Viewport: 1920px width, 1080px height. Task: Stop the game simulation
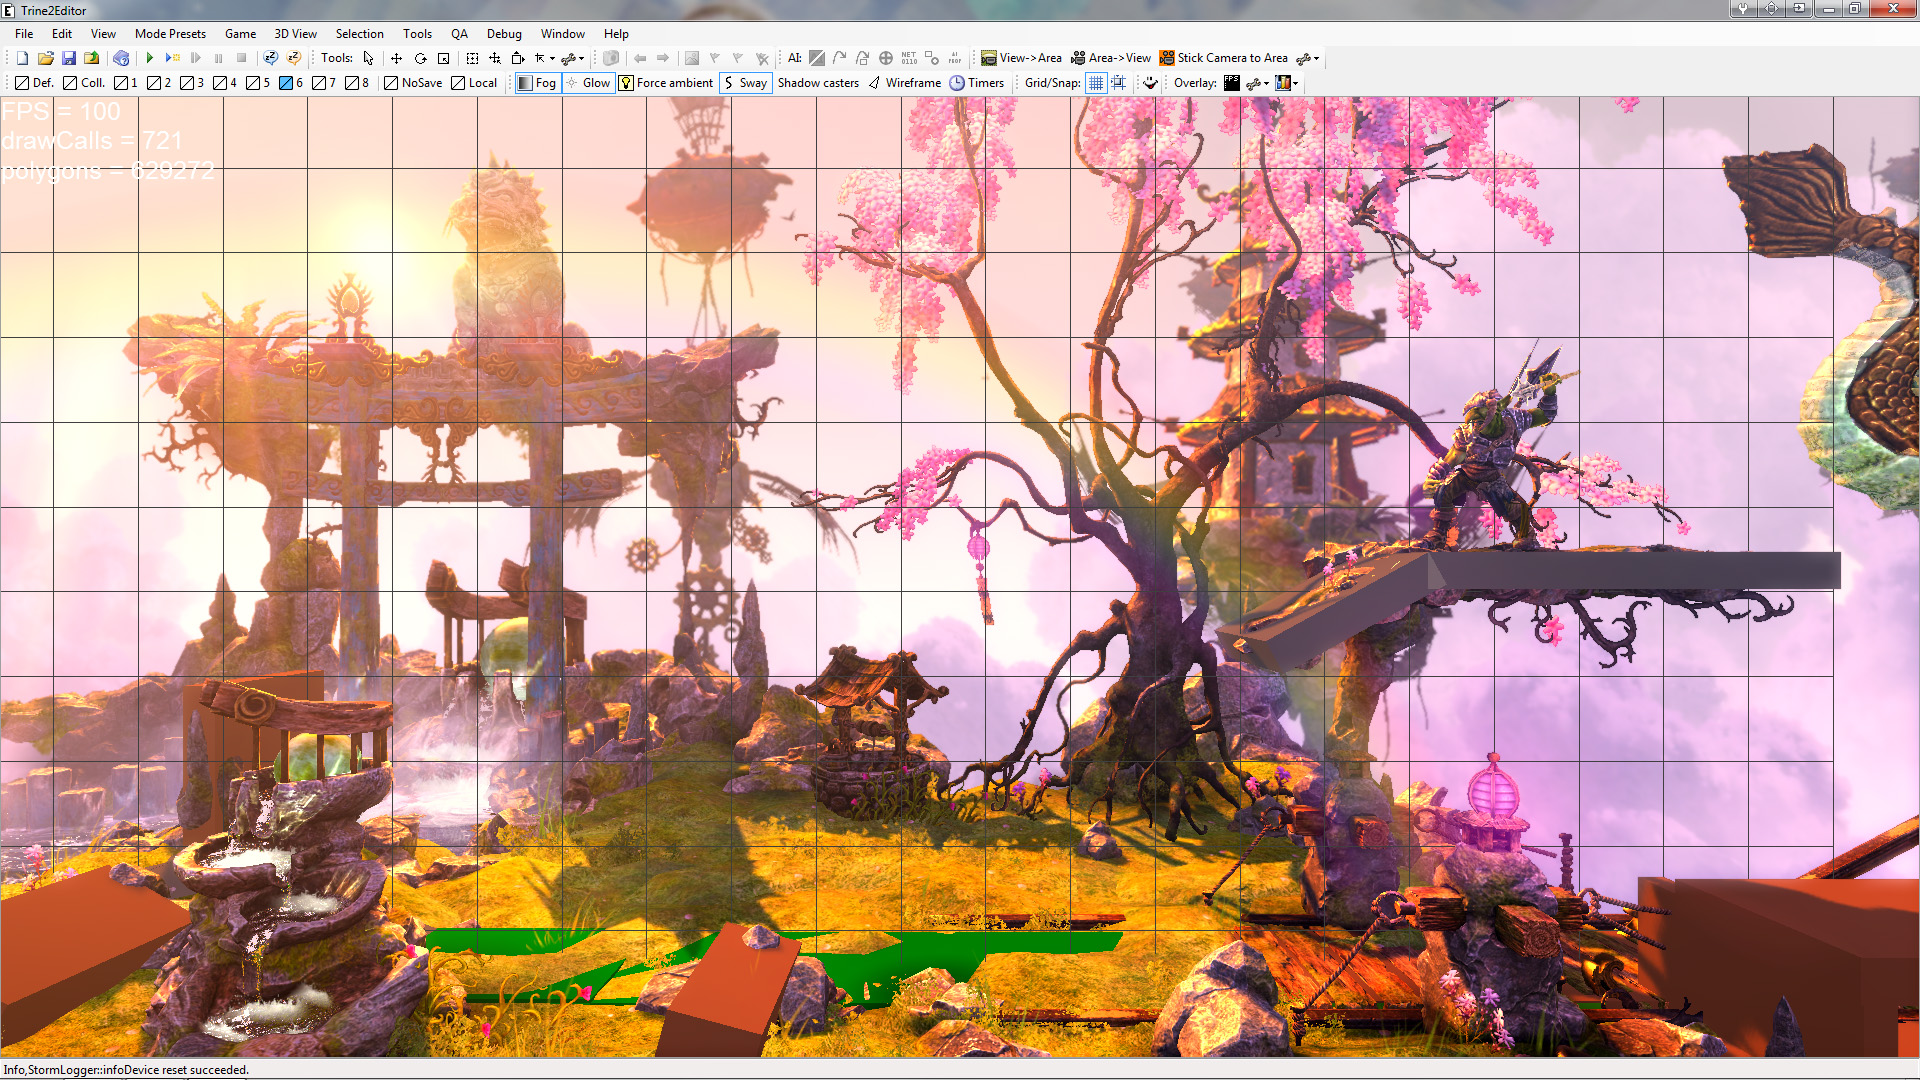[241, 58]
